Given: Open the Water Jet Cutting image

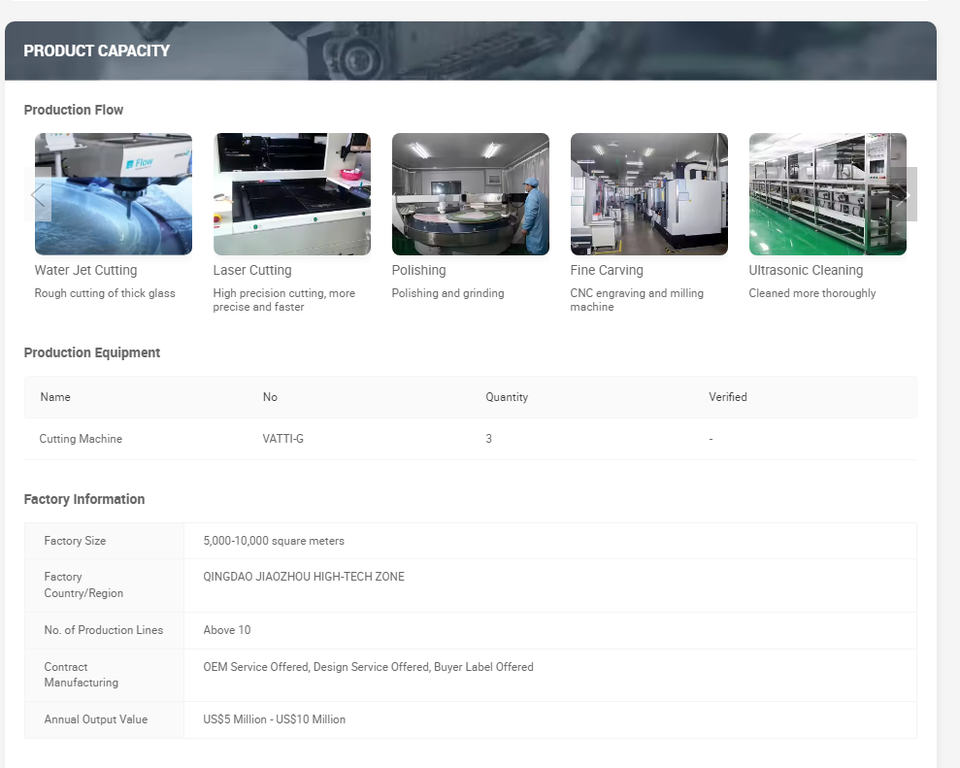Looking at the screenshot, I should pos(113,194).
